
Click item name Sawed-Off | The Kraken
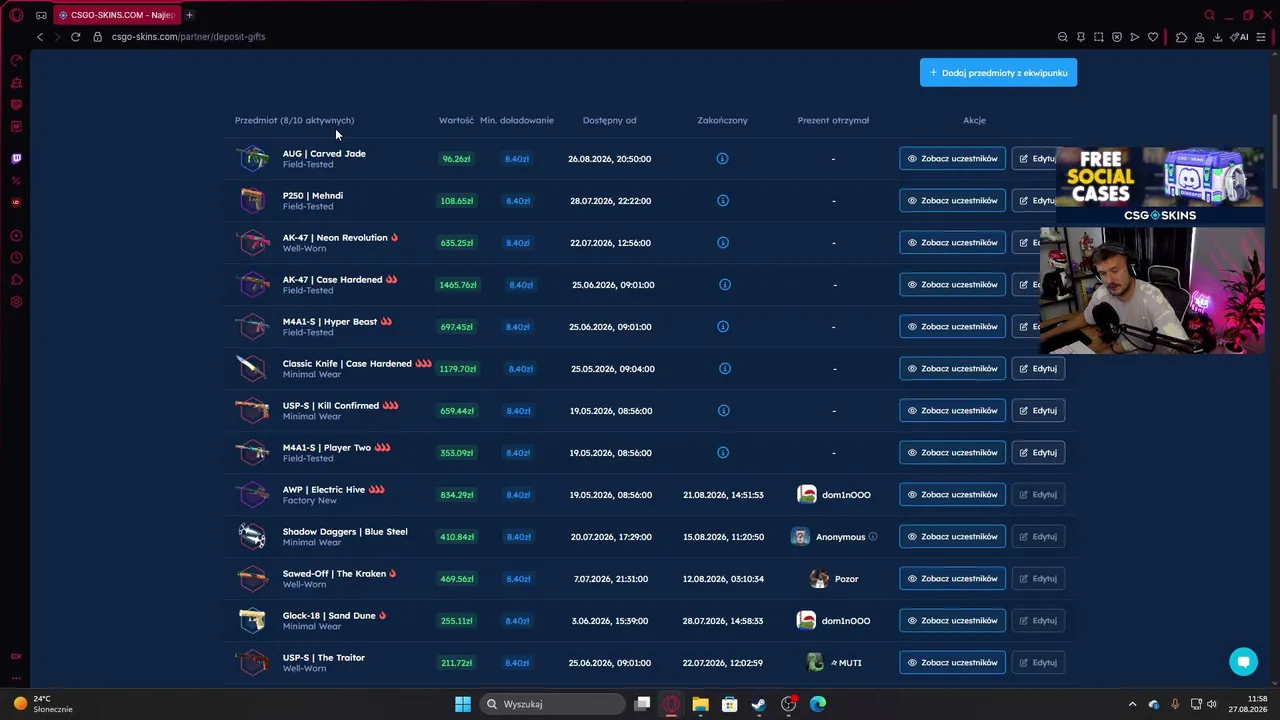click(x=334, y=574)
